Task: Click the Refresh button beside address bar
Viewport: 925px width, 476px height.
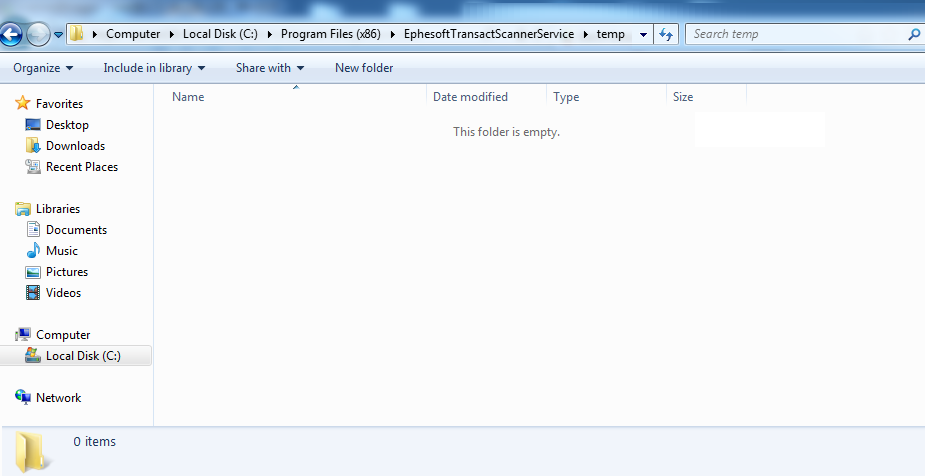Action: click(666, 34)
